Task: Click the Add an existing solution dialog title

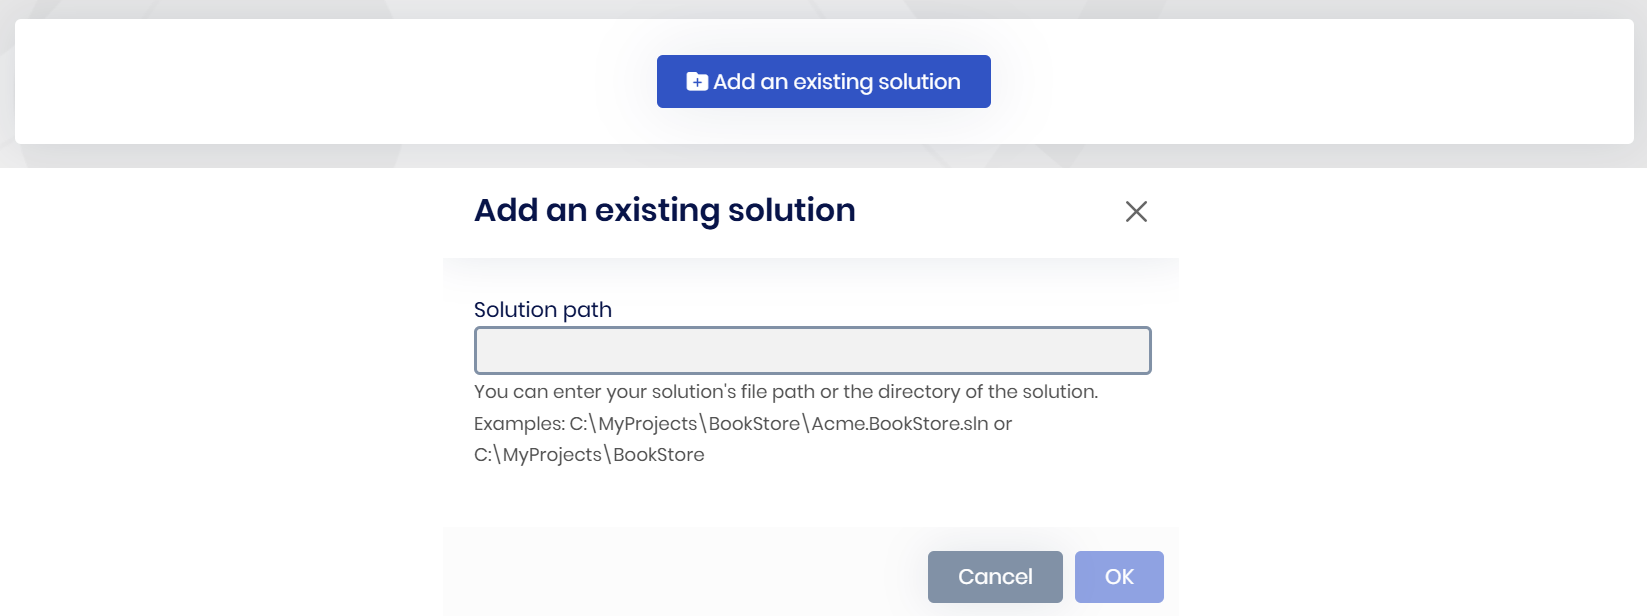Action: pos(664,210)
